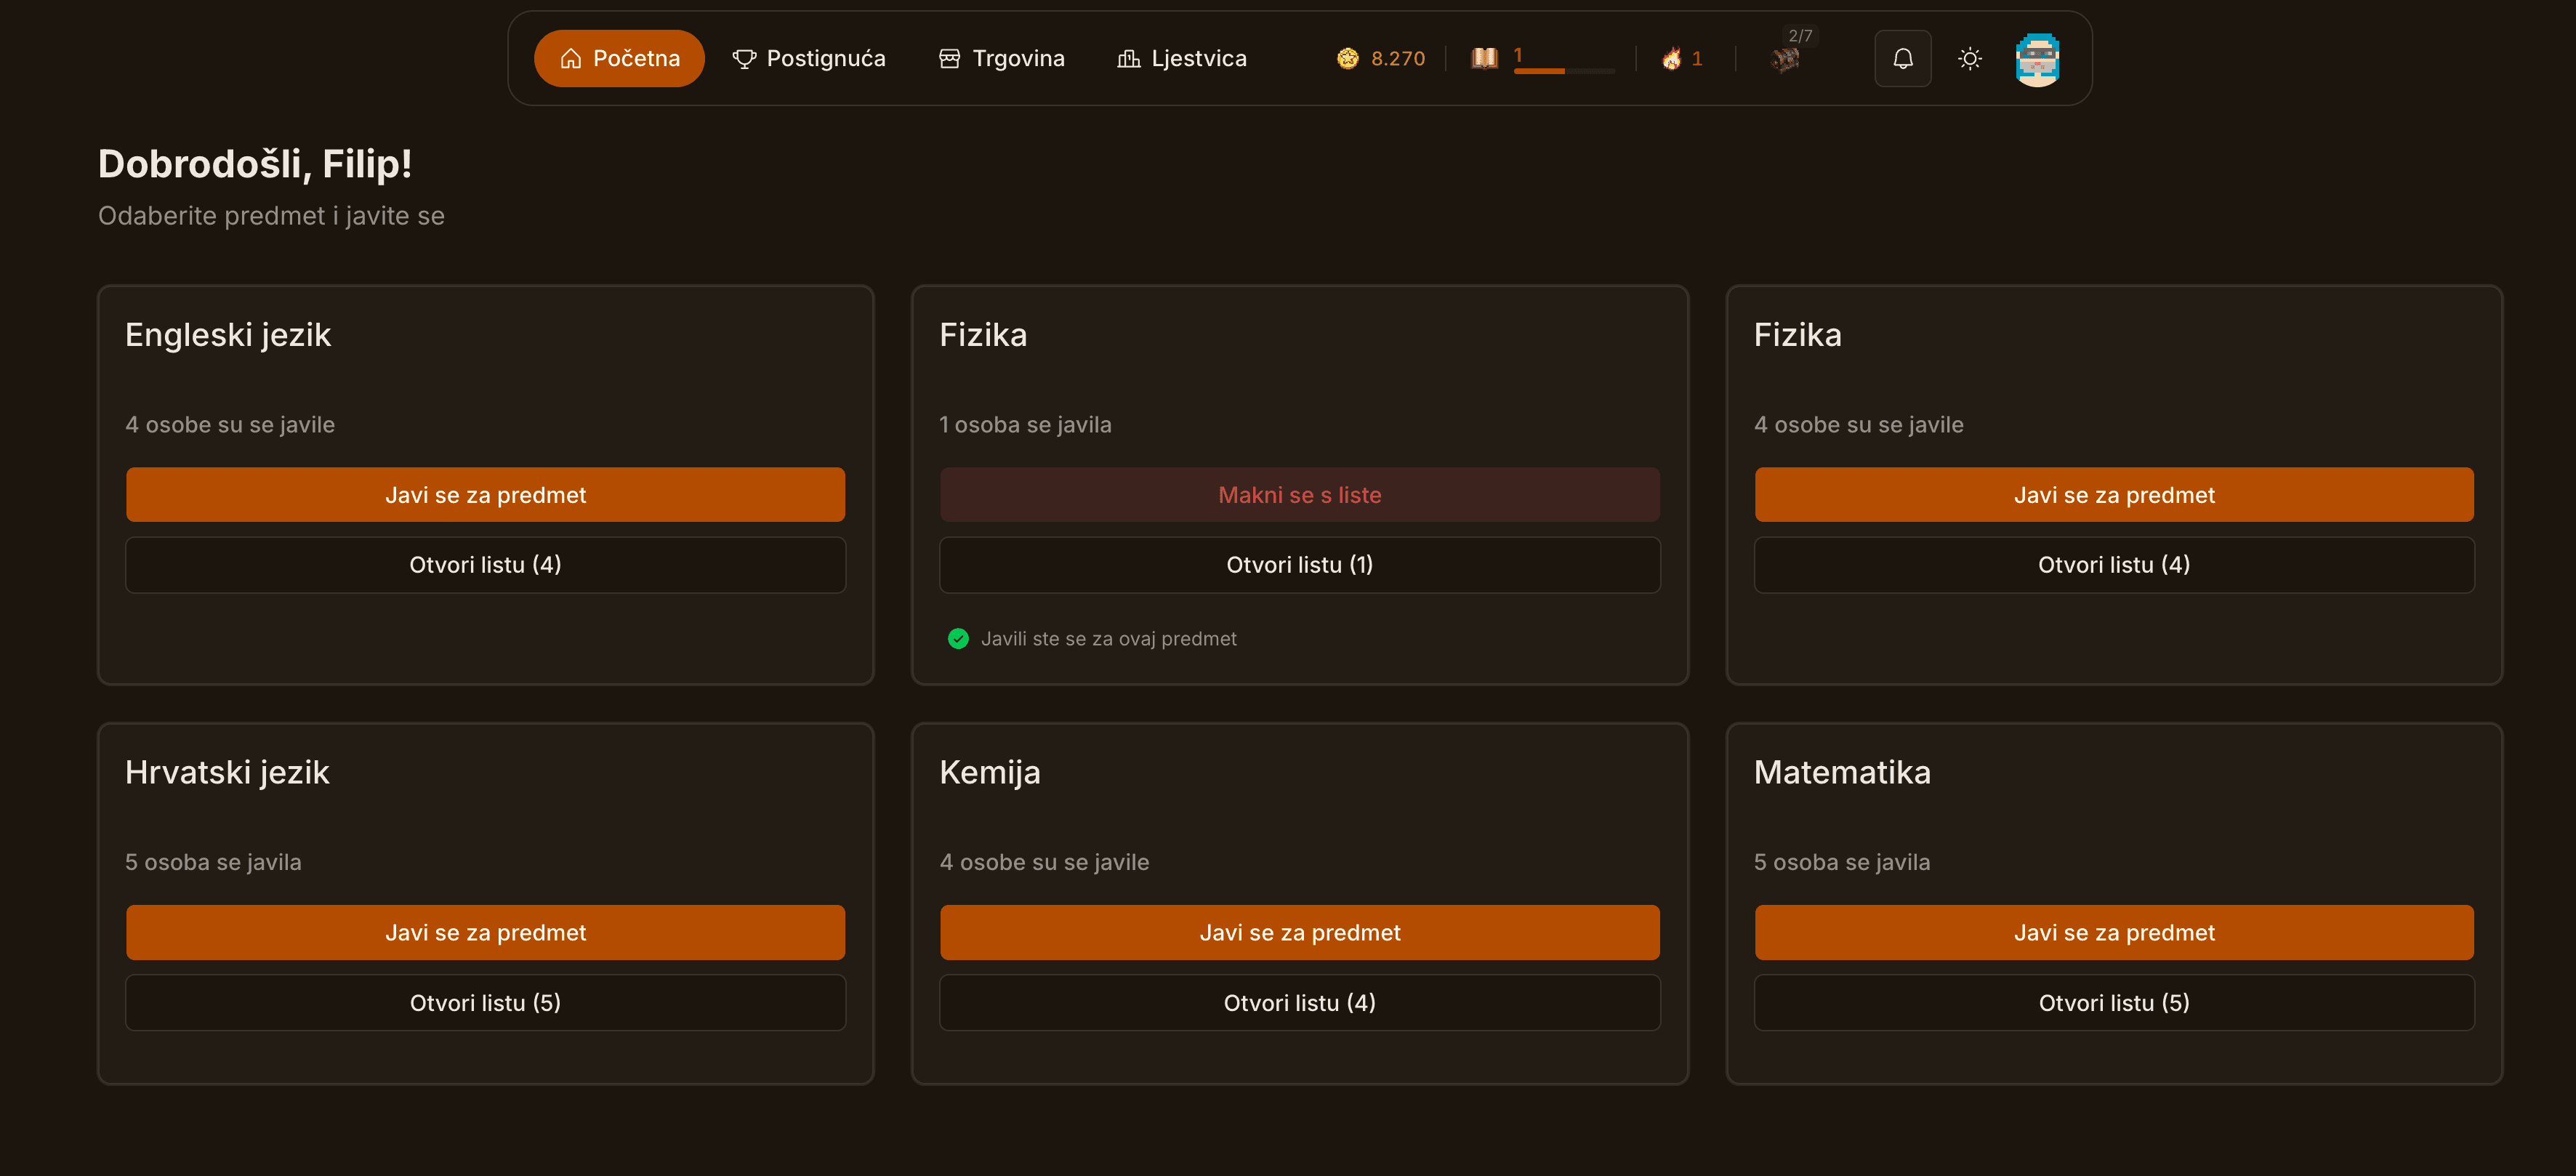Expand the Kemija list (4)
2576x1176 pixels.
(1299, 1002)
